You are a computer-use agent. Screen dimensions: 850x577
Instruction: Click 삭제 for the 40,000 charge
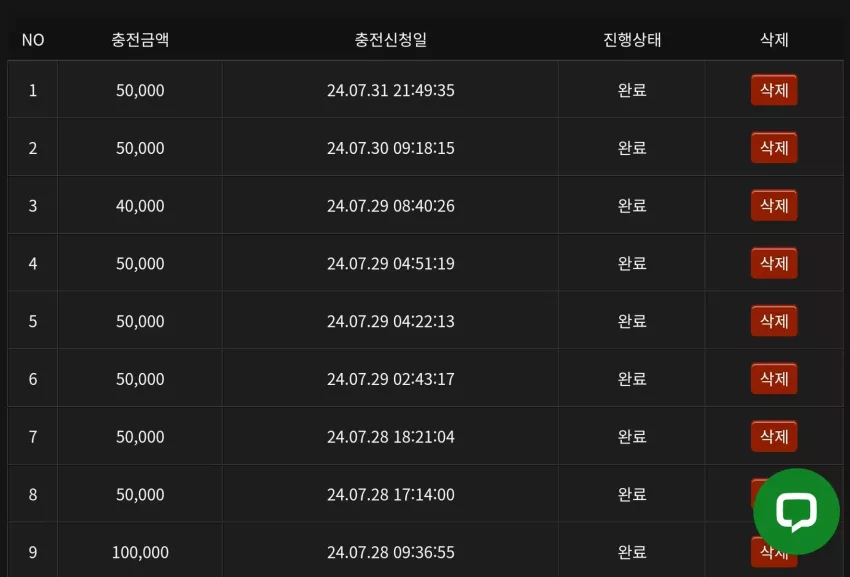pos(774,206)
